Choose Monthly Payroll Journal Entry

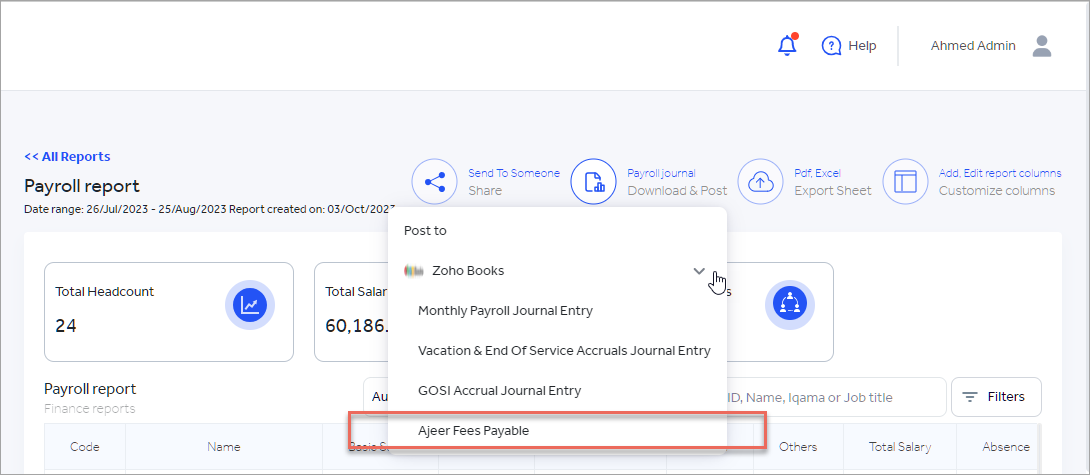tap(505, 311)
